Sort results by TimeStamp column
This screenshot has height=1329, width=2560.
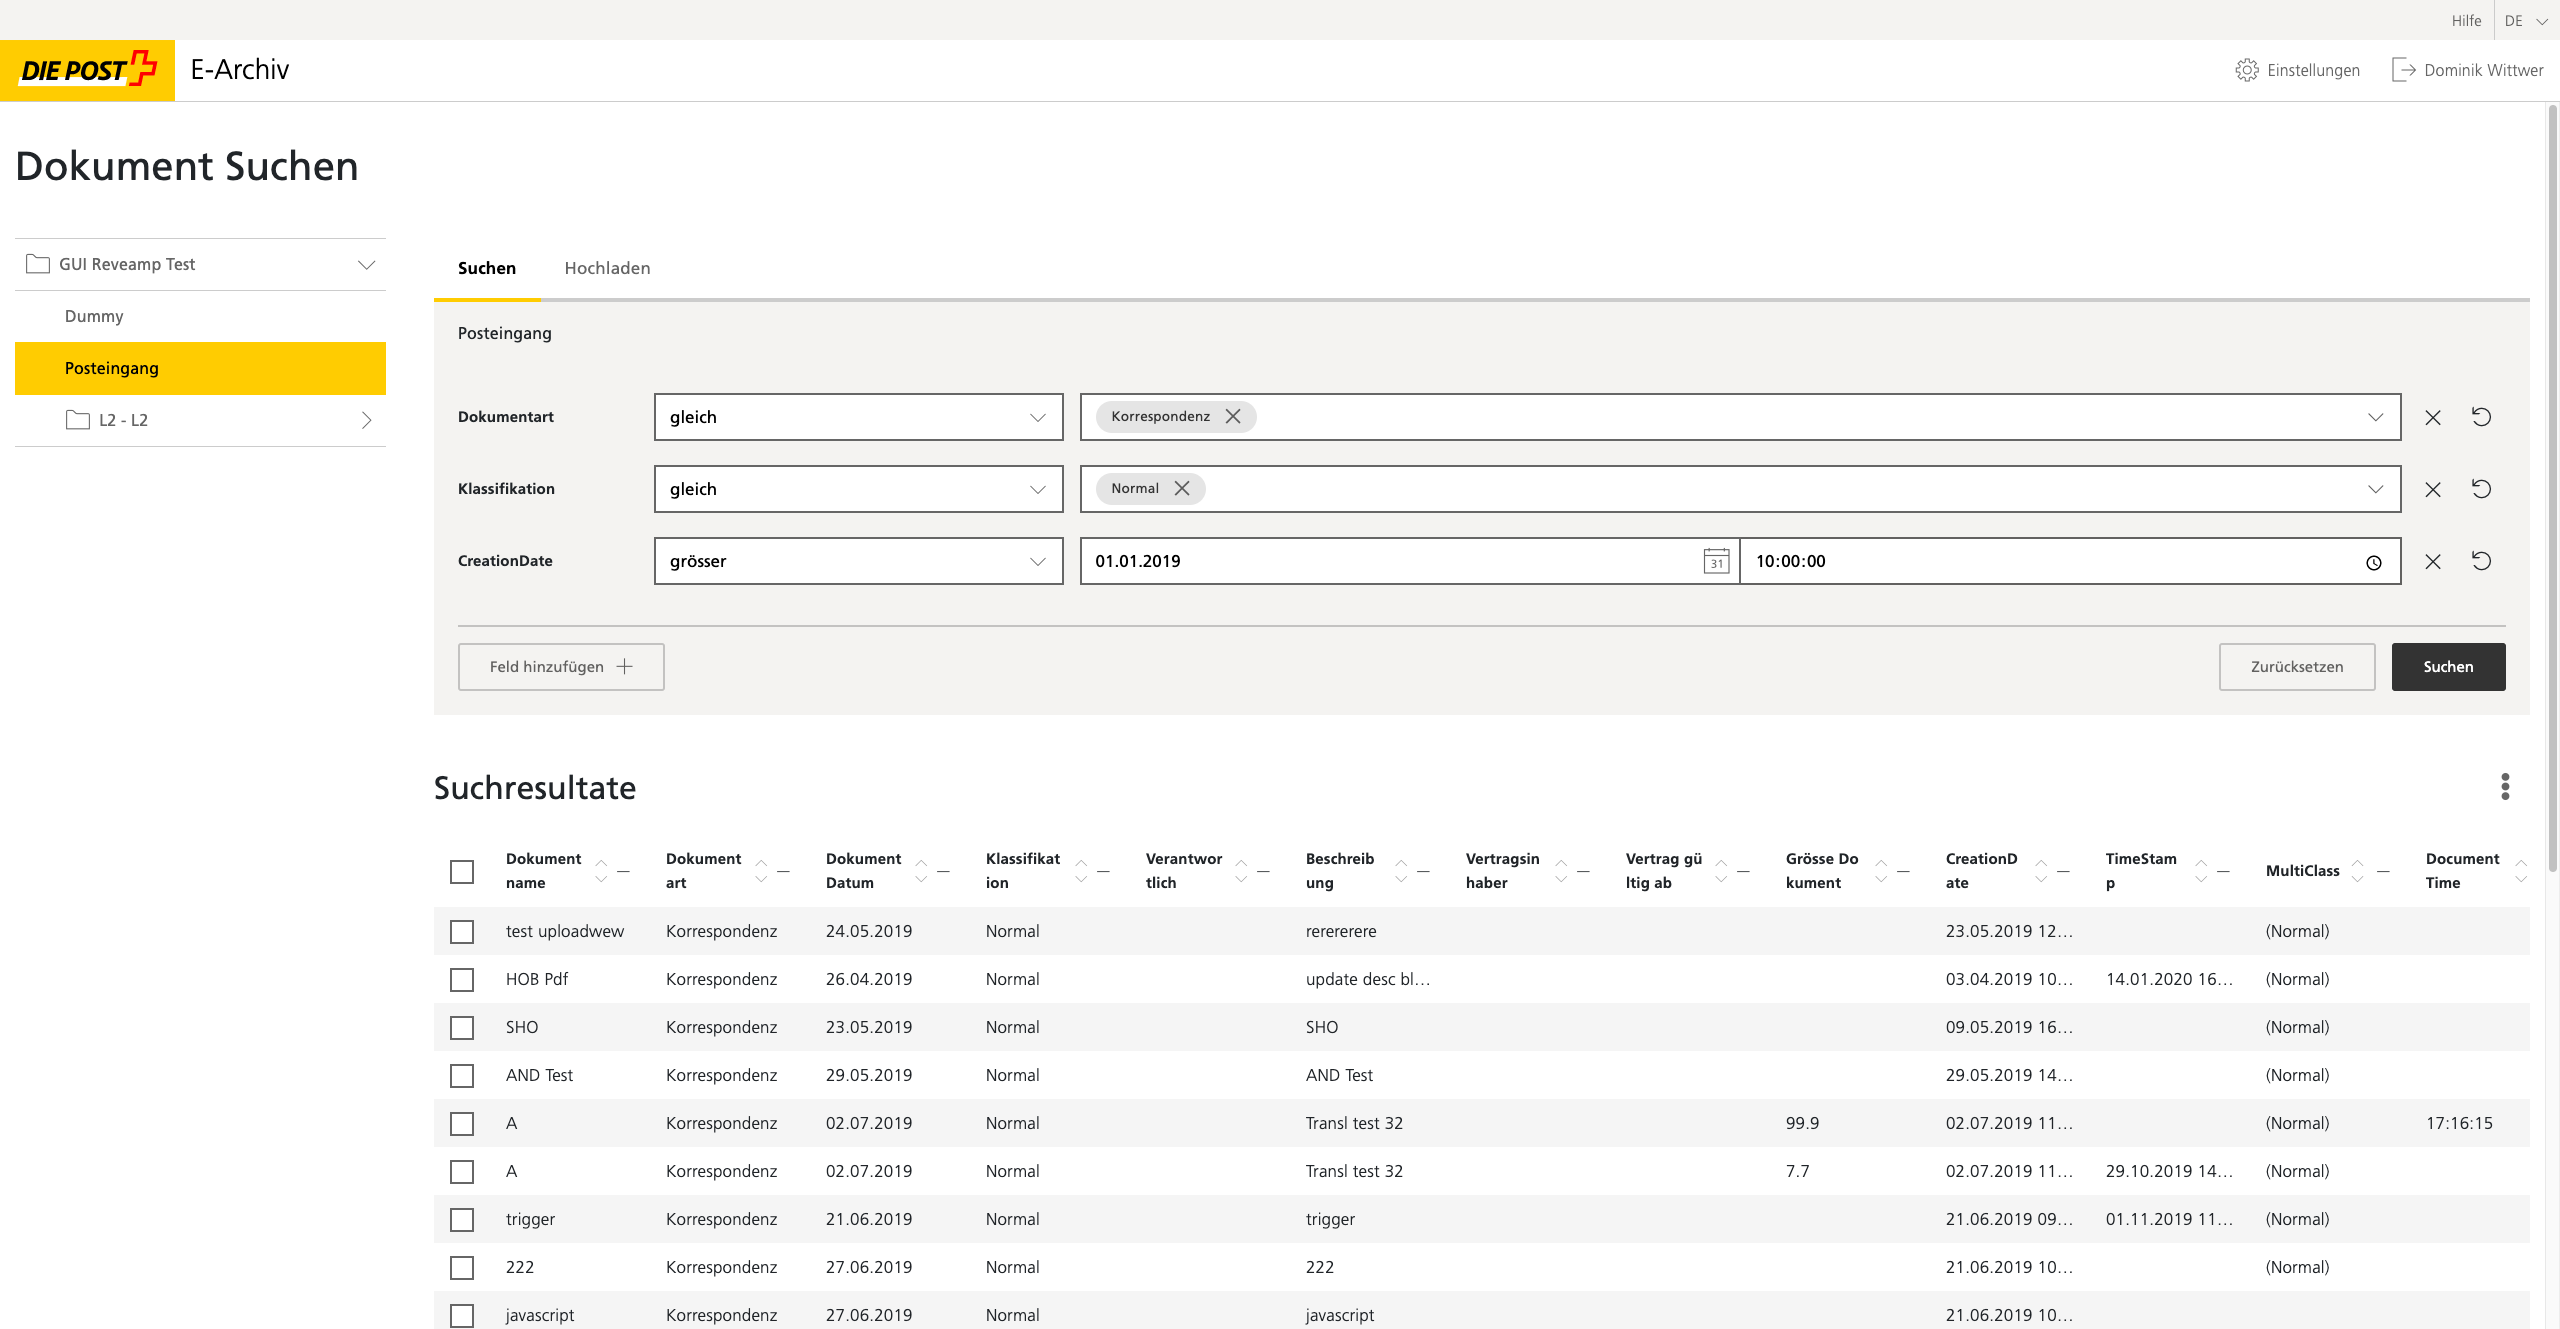tap(2201, 871)
